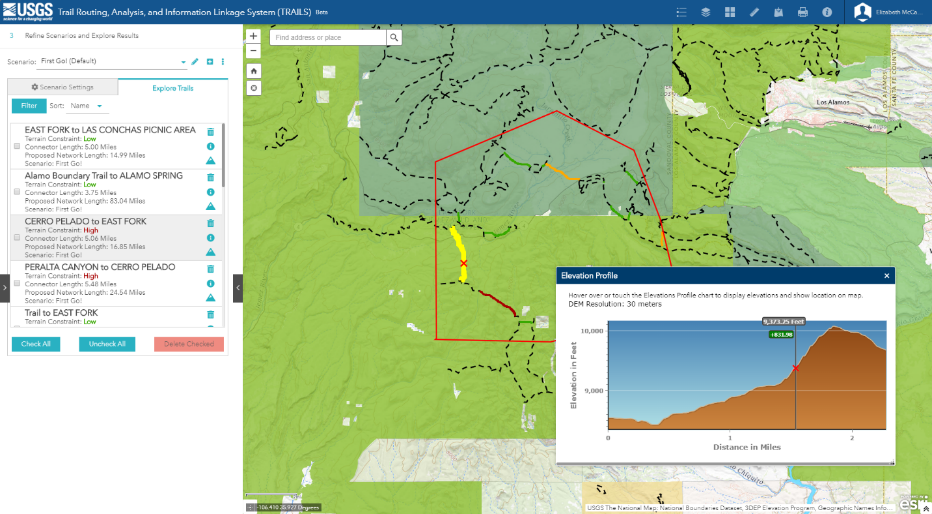Edit the scenario name with pencil icon

195,61
